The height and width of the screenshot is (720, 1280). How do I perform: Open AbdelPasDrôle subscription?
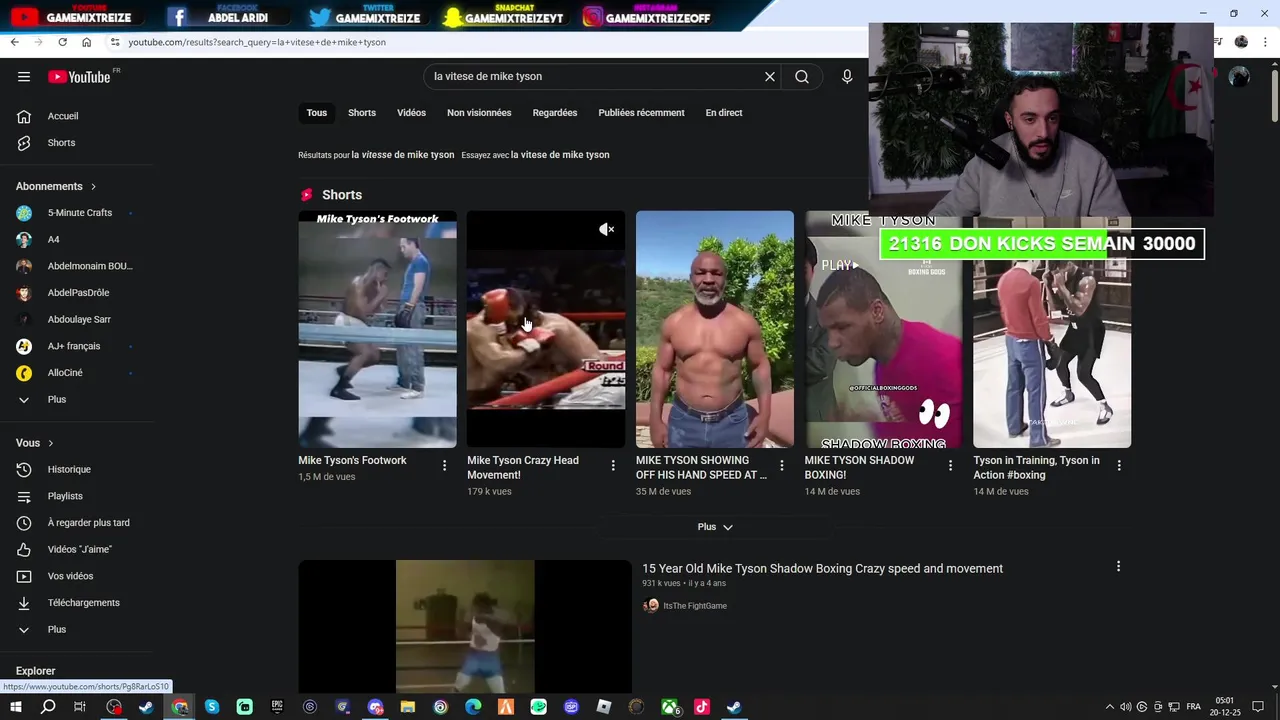77,293
